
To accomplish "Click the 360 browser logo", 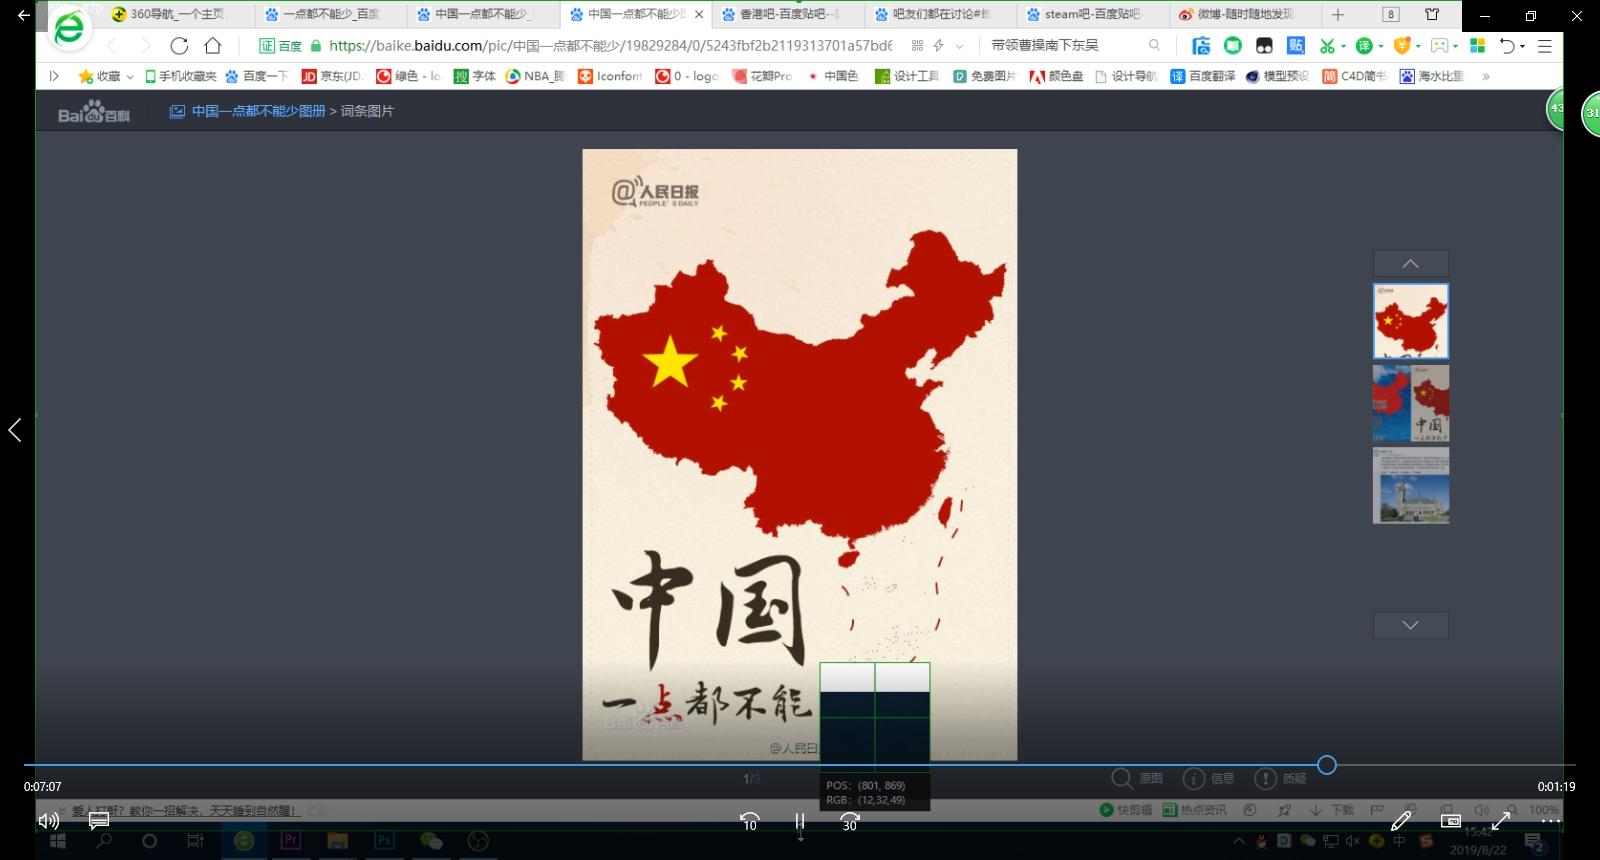I will 68,28.
